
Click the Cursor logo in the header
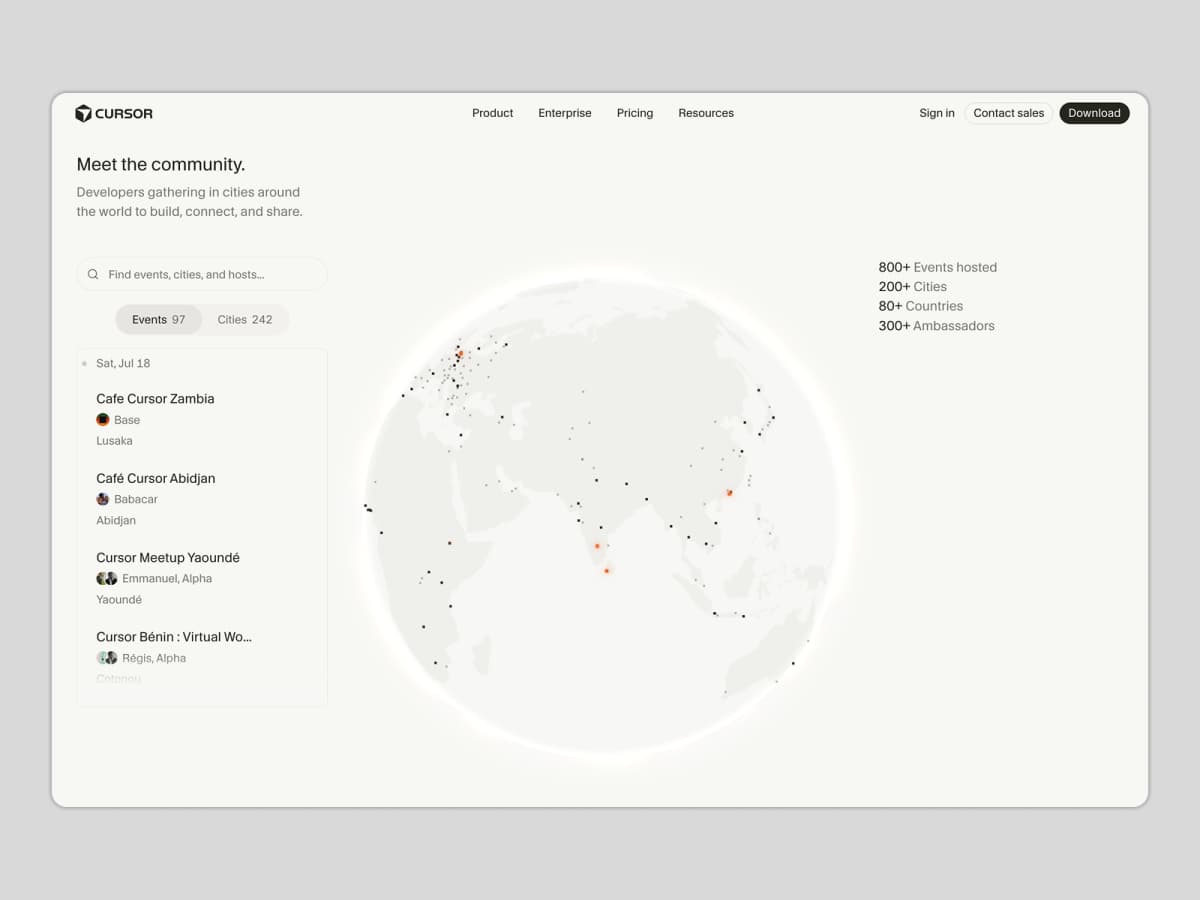(x=114, y=113)
